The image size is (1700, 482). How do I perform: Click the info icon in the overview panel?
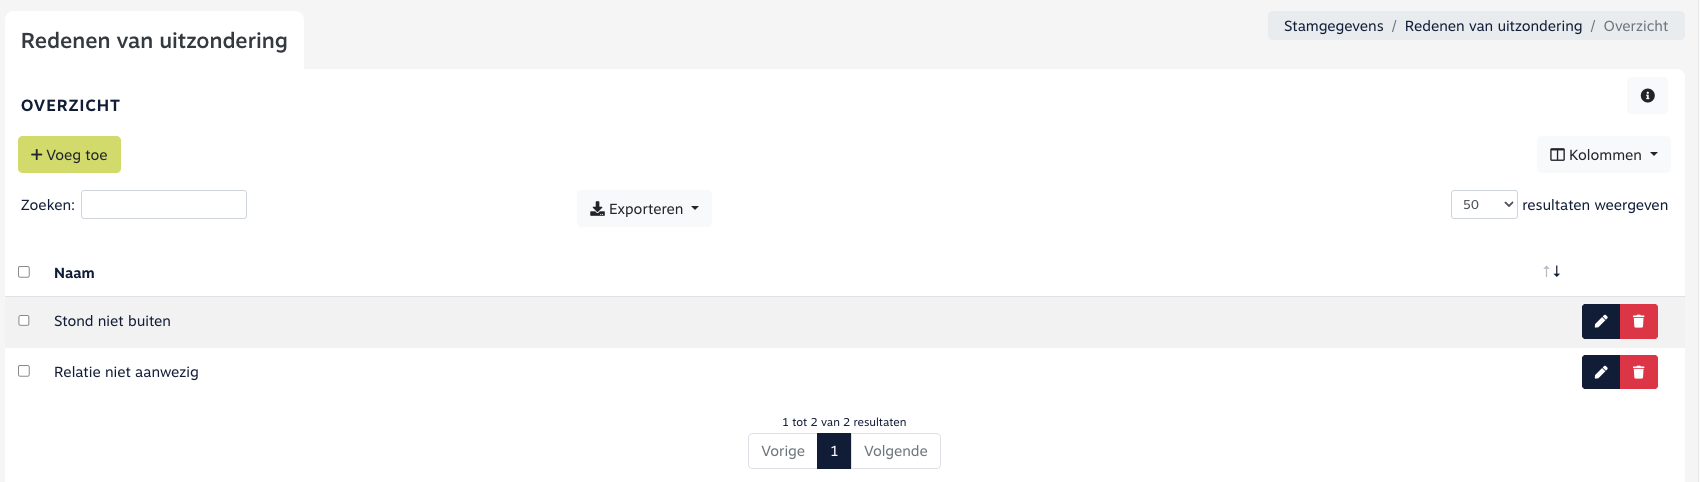click(1647, 96)
